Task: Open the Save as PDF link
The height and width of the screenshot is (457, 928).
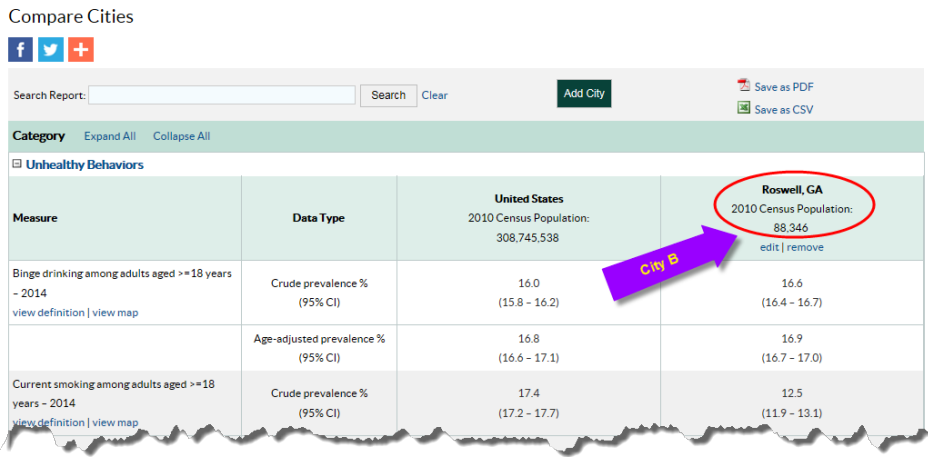Action: 783,87
